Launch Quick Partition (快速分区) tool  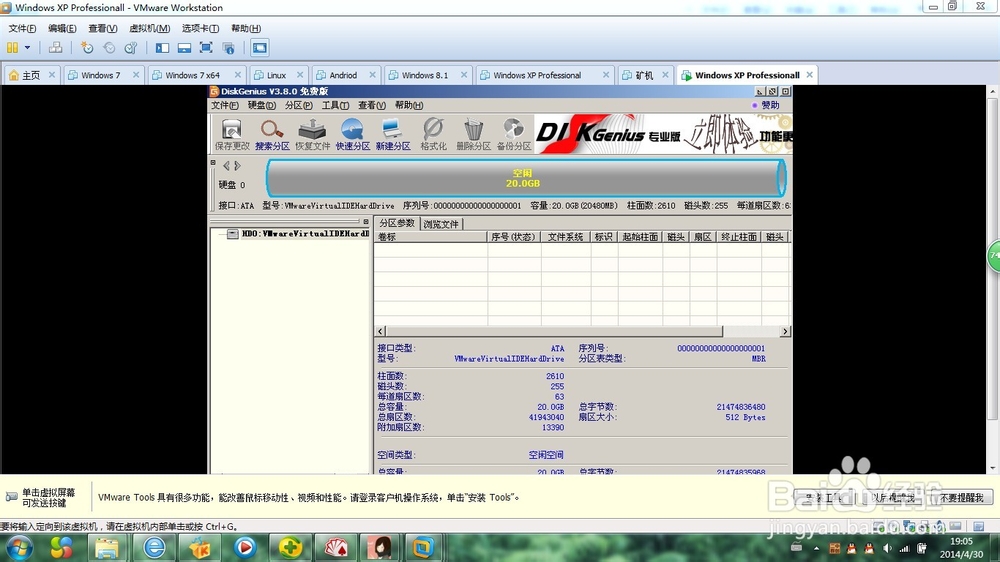pos(353,135)
